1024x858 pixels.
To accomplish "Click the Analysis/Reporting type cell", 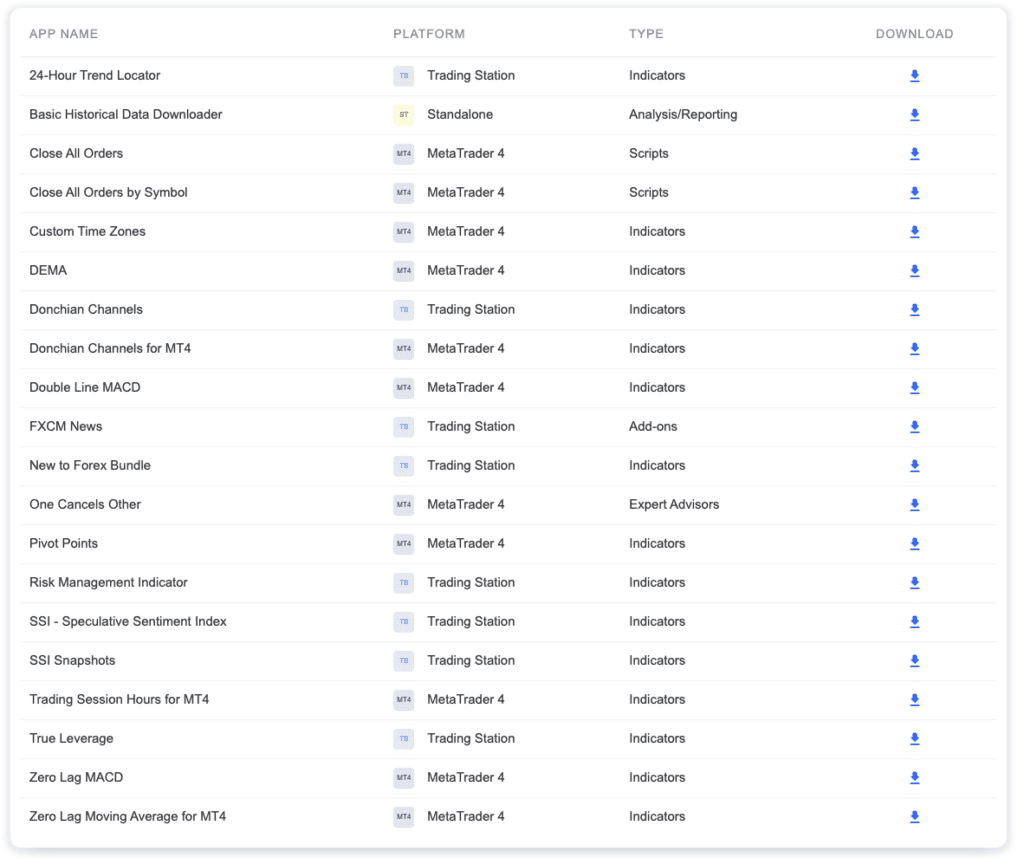I will tap(683, 114).
